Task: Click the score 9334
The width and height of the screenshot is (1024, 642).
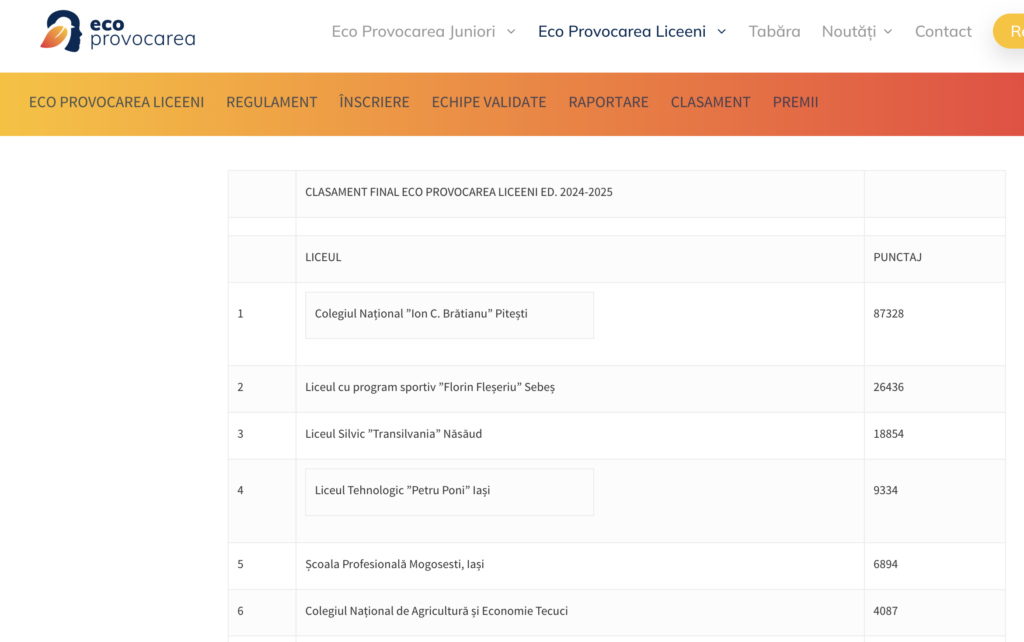Action: tap(885, 490)
